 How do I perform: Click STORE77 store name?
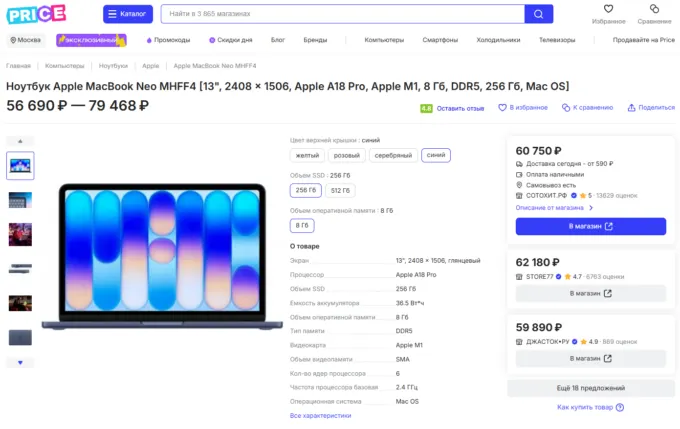tap(539, 277)
